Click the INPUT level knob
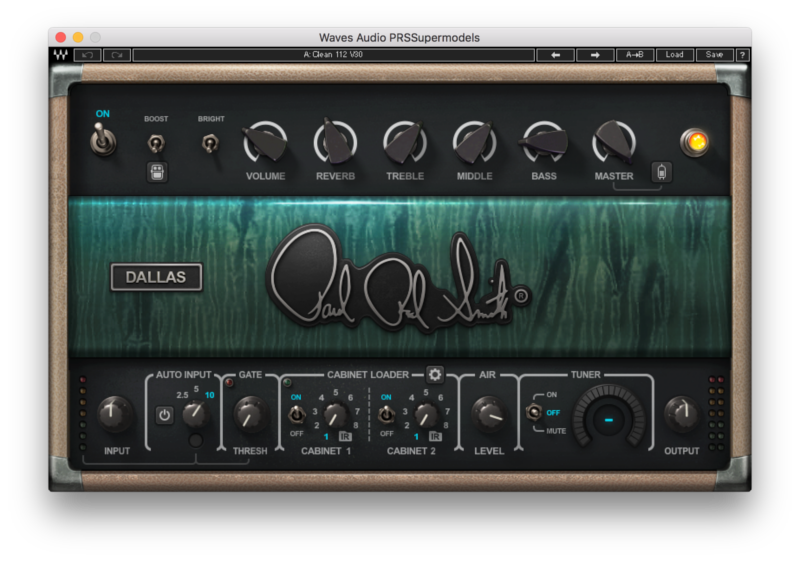This screenshot has height=561, width=800. click(x=115, y=414)
